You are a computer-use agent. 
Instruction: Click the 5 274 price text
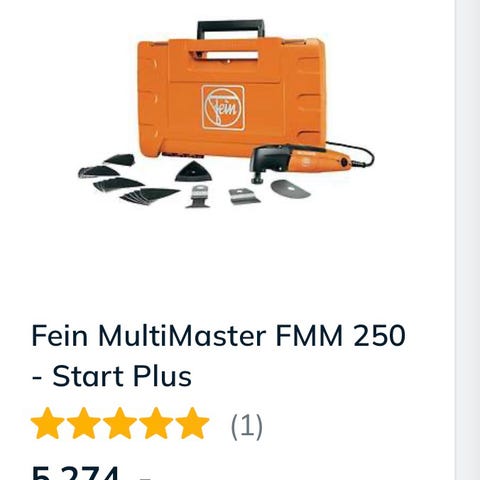[x=76, y=473]
